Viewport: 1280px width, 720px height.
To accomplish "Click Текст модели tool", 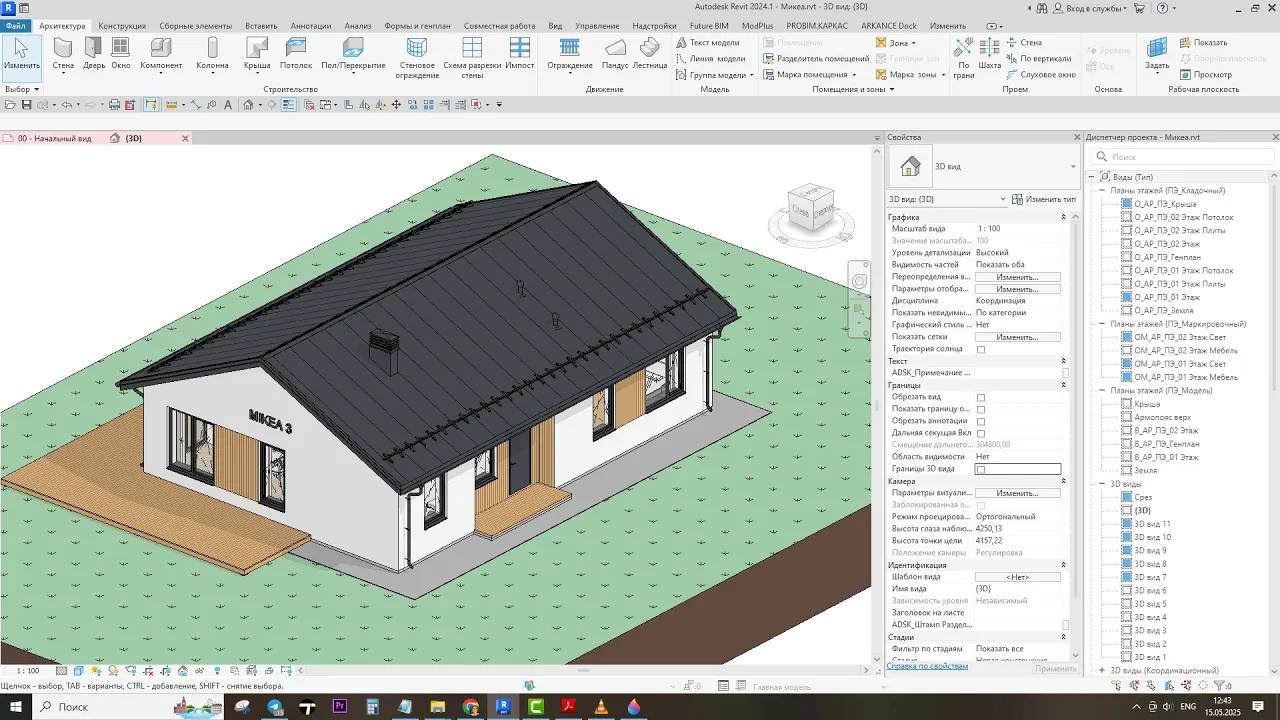I will 707,43.
